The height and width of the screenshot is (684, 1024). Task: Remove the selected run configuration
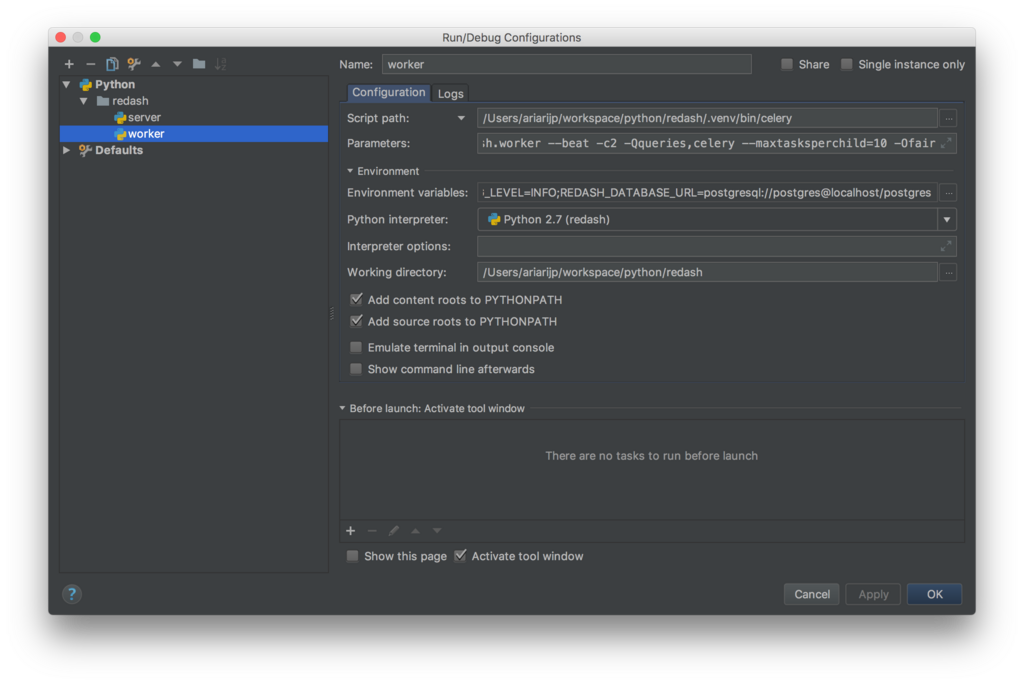click(x=89, y=64)
